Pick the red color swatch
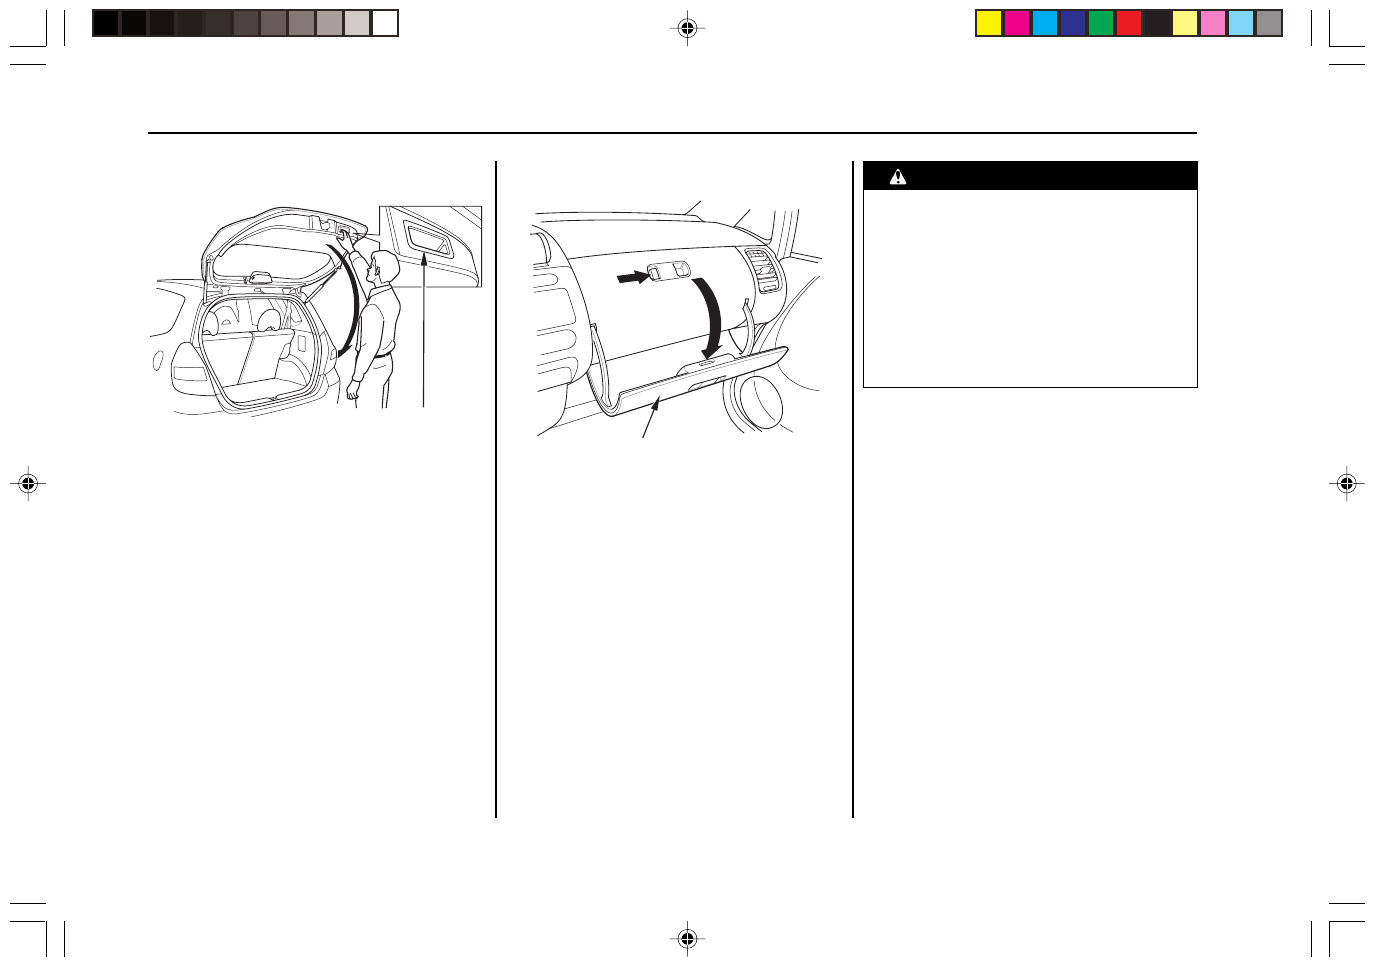 click(x=1129, y=24)
